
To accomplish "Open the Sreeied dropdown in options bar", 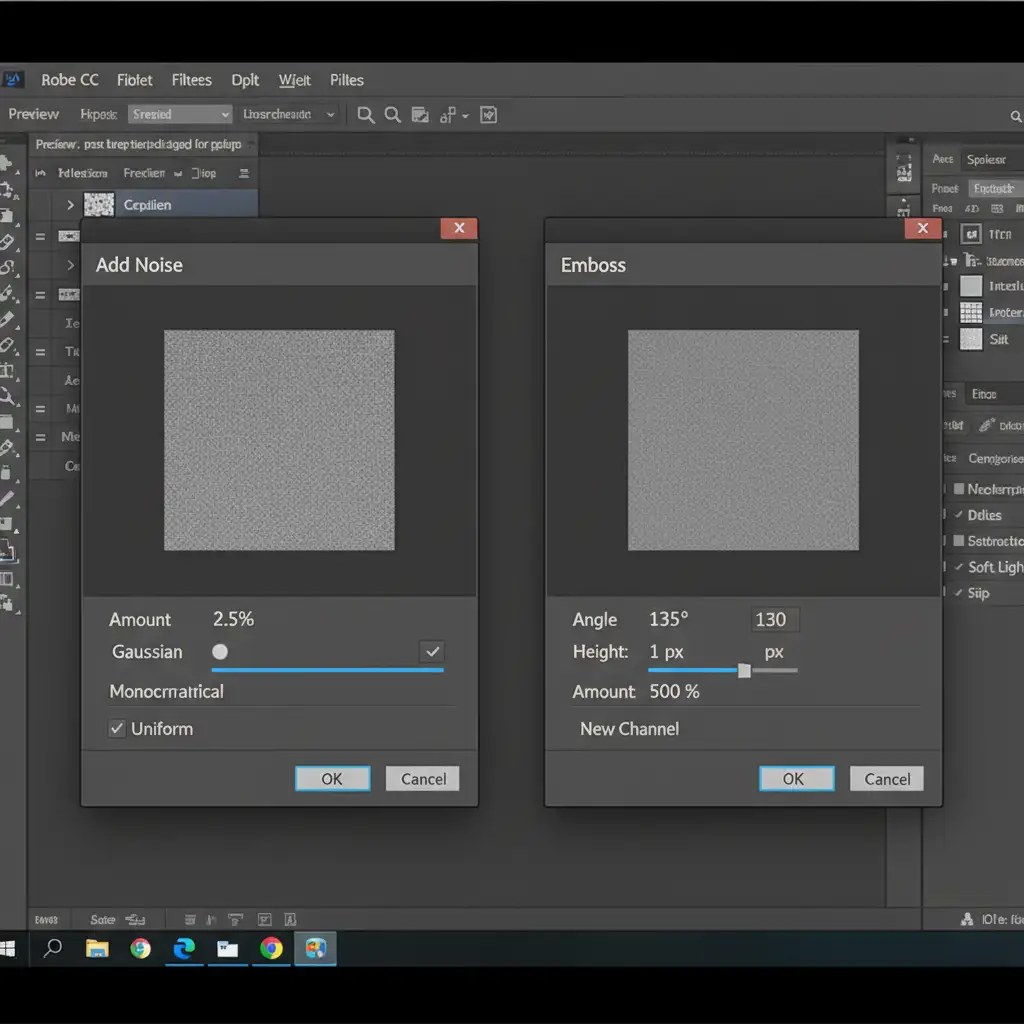I will click(x=181, y=115).
